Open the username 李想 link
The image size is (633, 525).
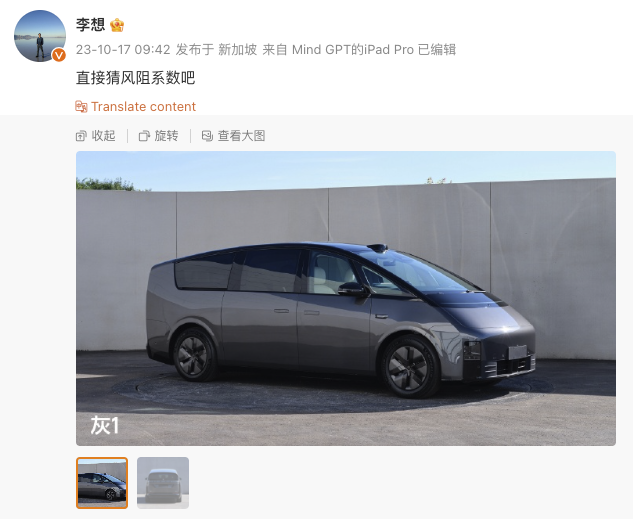coord(90,25)
